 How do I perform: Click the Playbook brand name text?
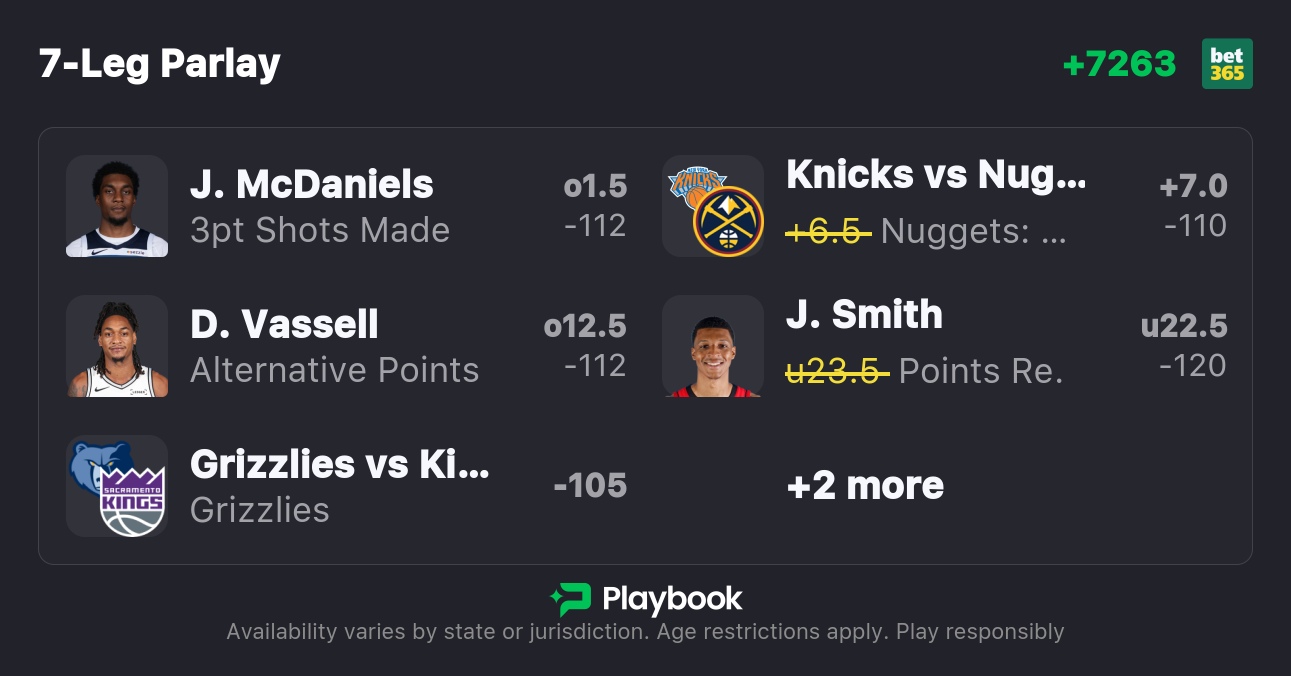point(672,599)
